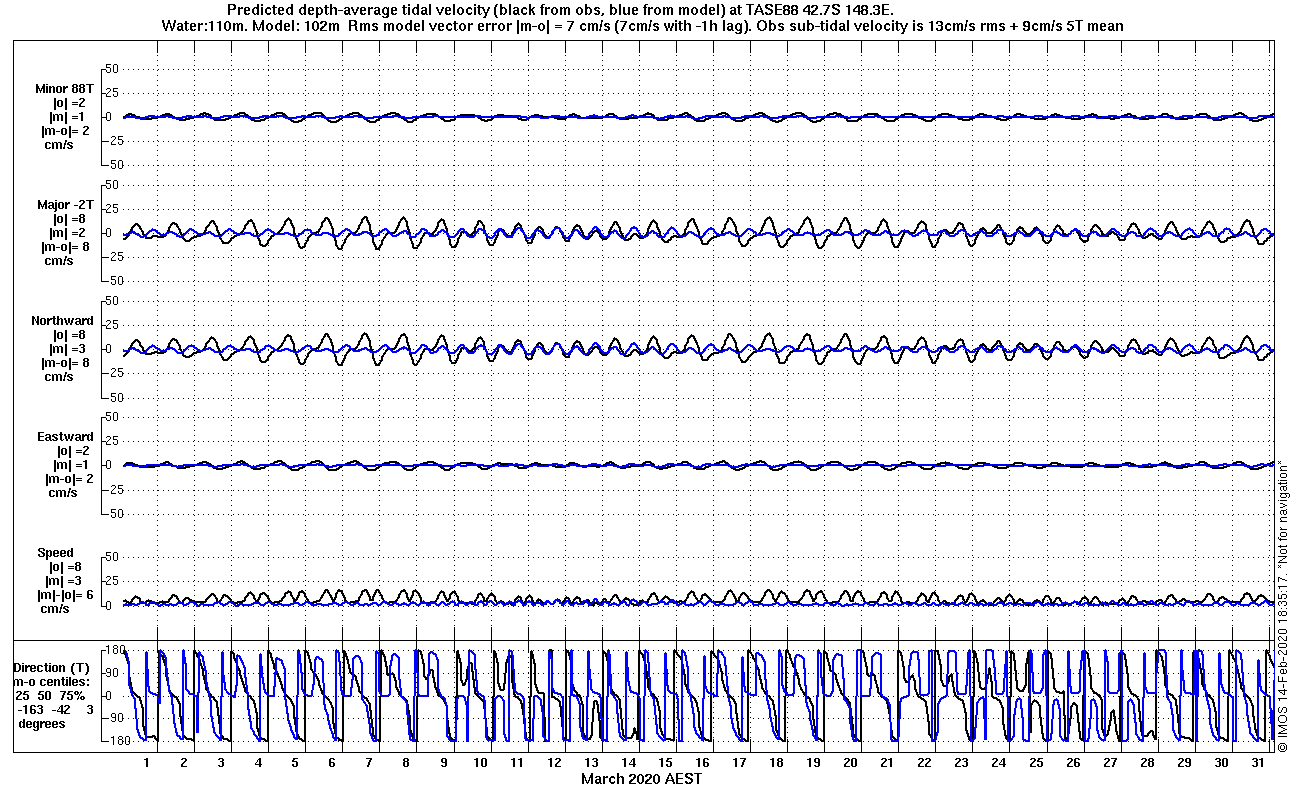Click the 'm-o centiles:' text

point(51,681)
